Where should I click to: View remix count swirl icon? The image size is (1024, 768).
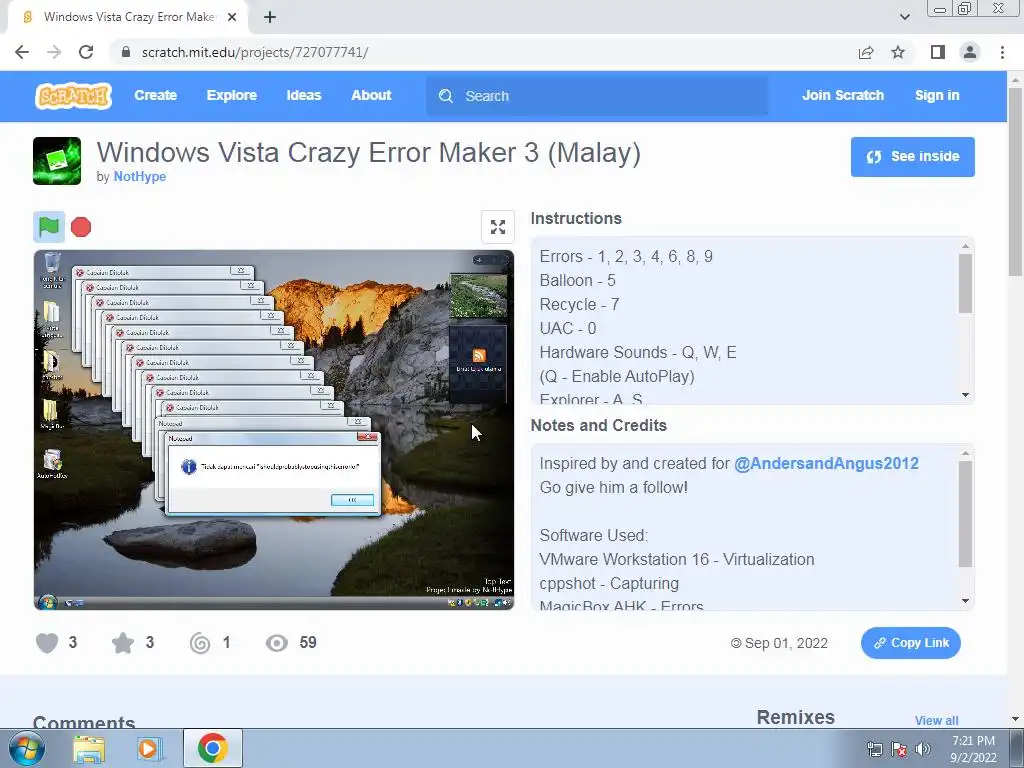coord(200,643)
